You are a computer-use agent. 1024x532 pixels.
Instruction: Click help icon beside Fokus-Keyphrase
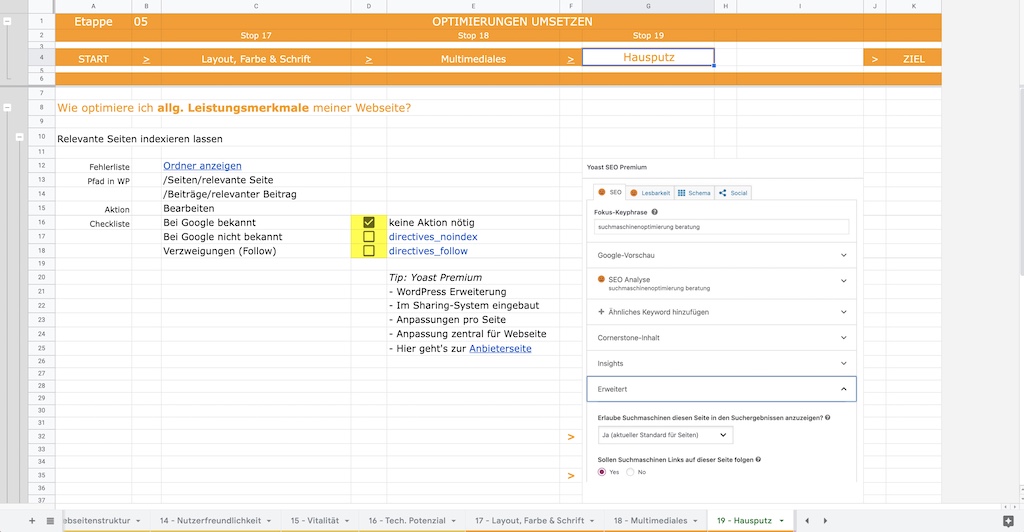click(654, 212)
